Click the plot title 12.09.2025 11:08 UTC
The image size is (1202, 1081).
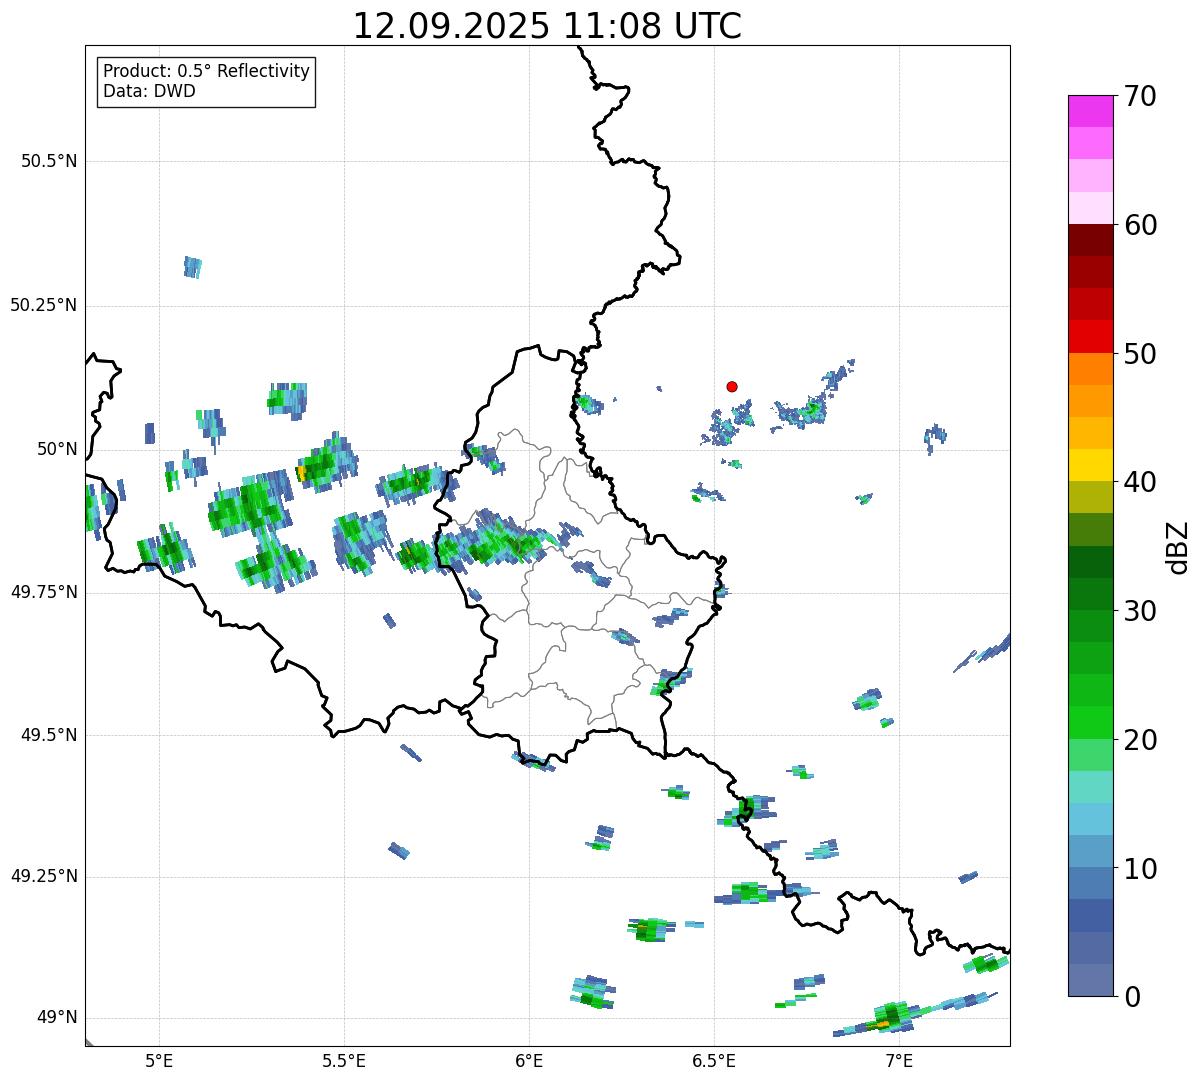point(547,26)
